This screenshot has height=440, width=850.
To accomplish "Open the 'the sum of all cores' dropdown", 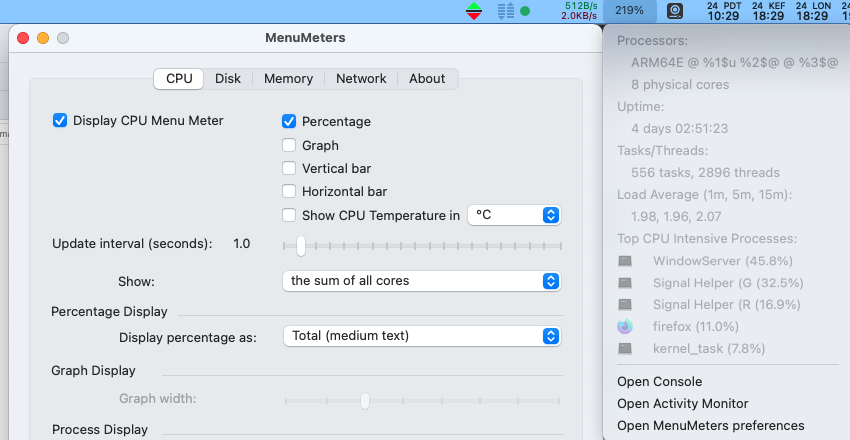I will pos(422,281).
